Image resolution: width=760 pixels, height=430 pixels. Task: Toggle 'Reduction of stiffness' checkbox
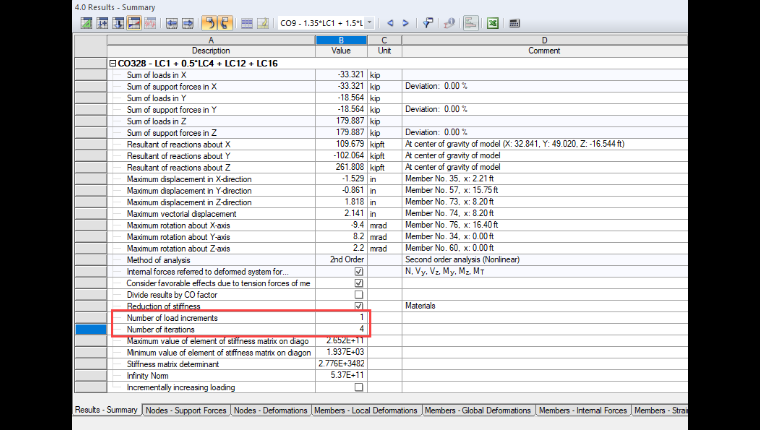(359, 306)
